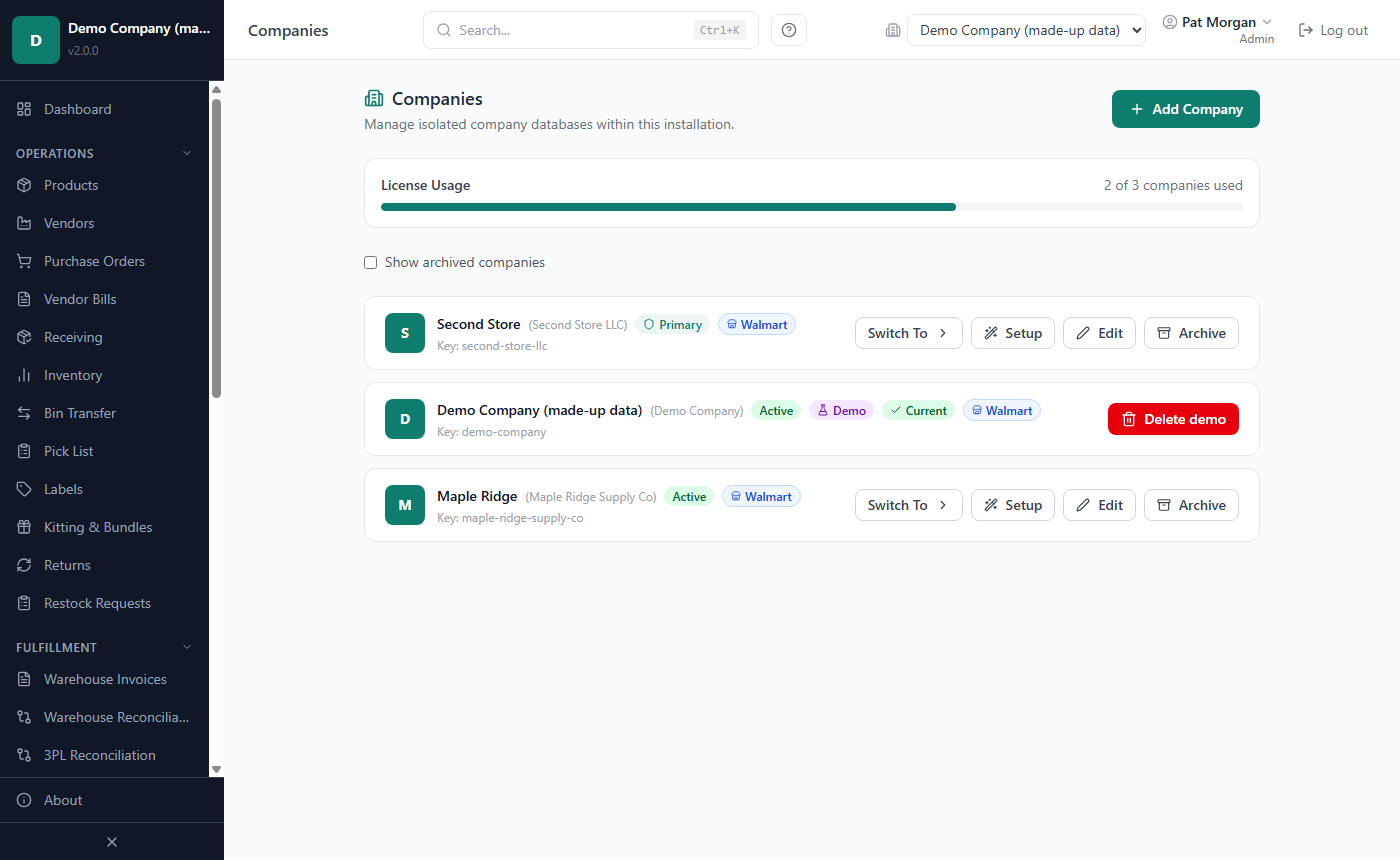
Task: Click the Warehouse Invoices document icon
Action: [x=24, y=679]
